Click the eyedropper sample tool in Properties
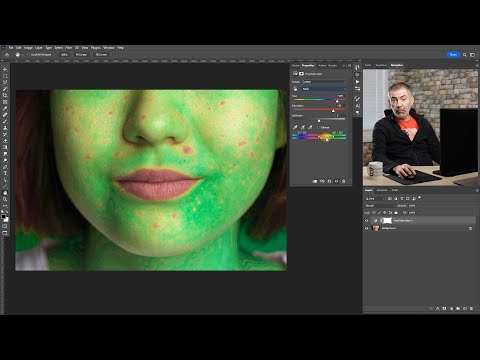The width and height of the screenshot is (480, 360). (295, 127)
